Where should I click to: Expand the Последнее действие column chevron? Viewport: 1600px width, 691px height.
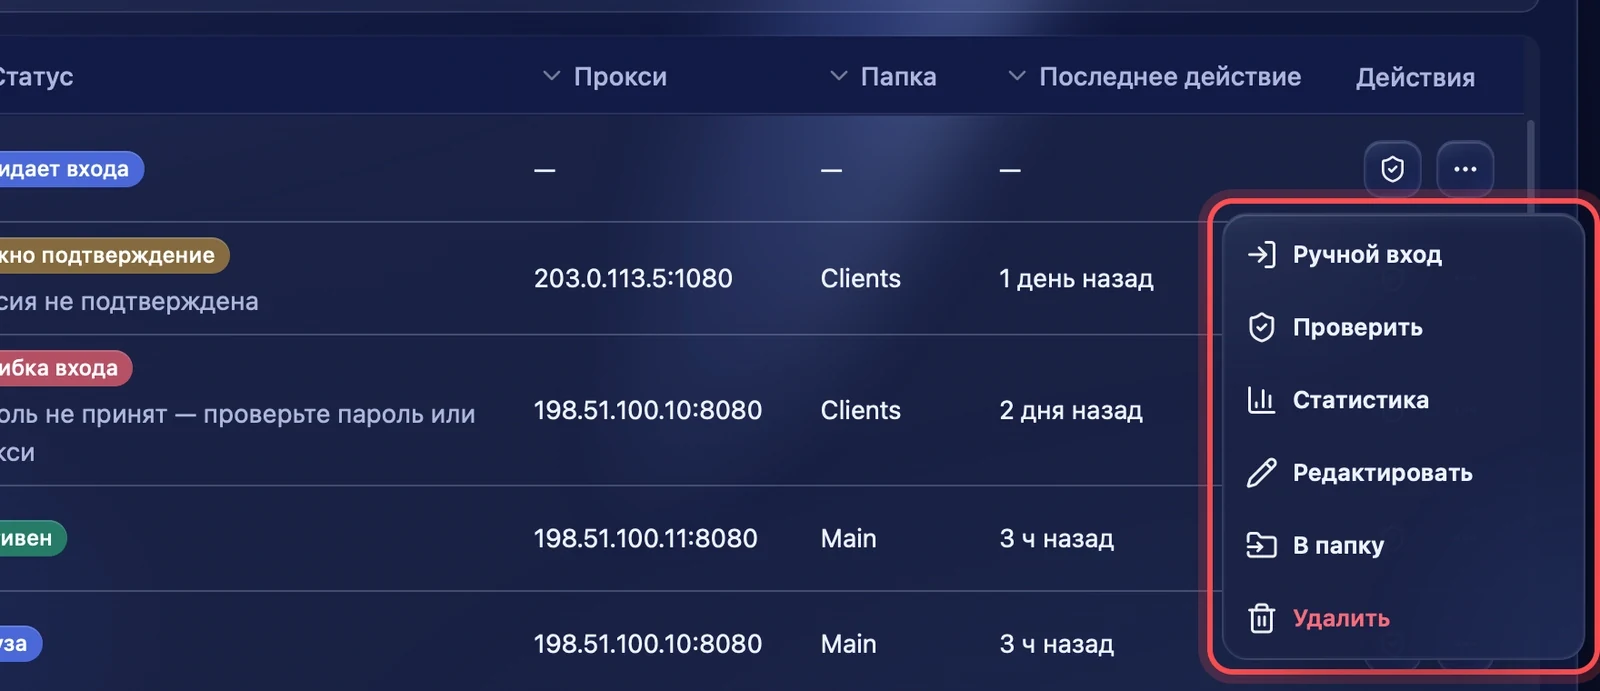[1016, 76]
